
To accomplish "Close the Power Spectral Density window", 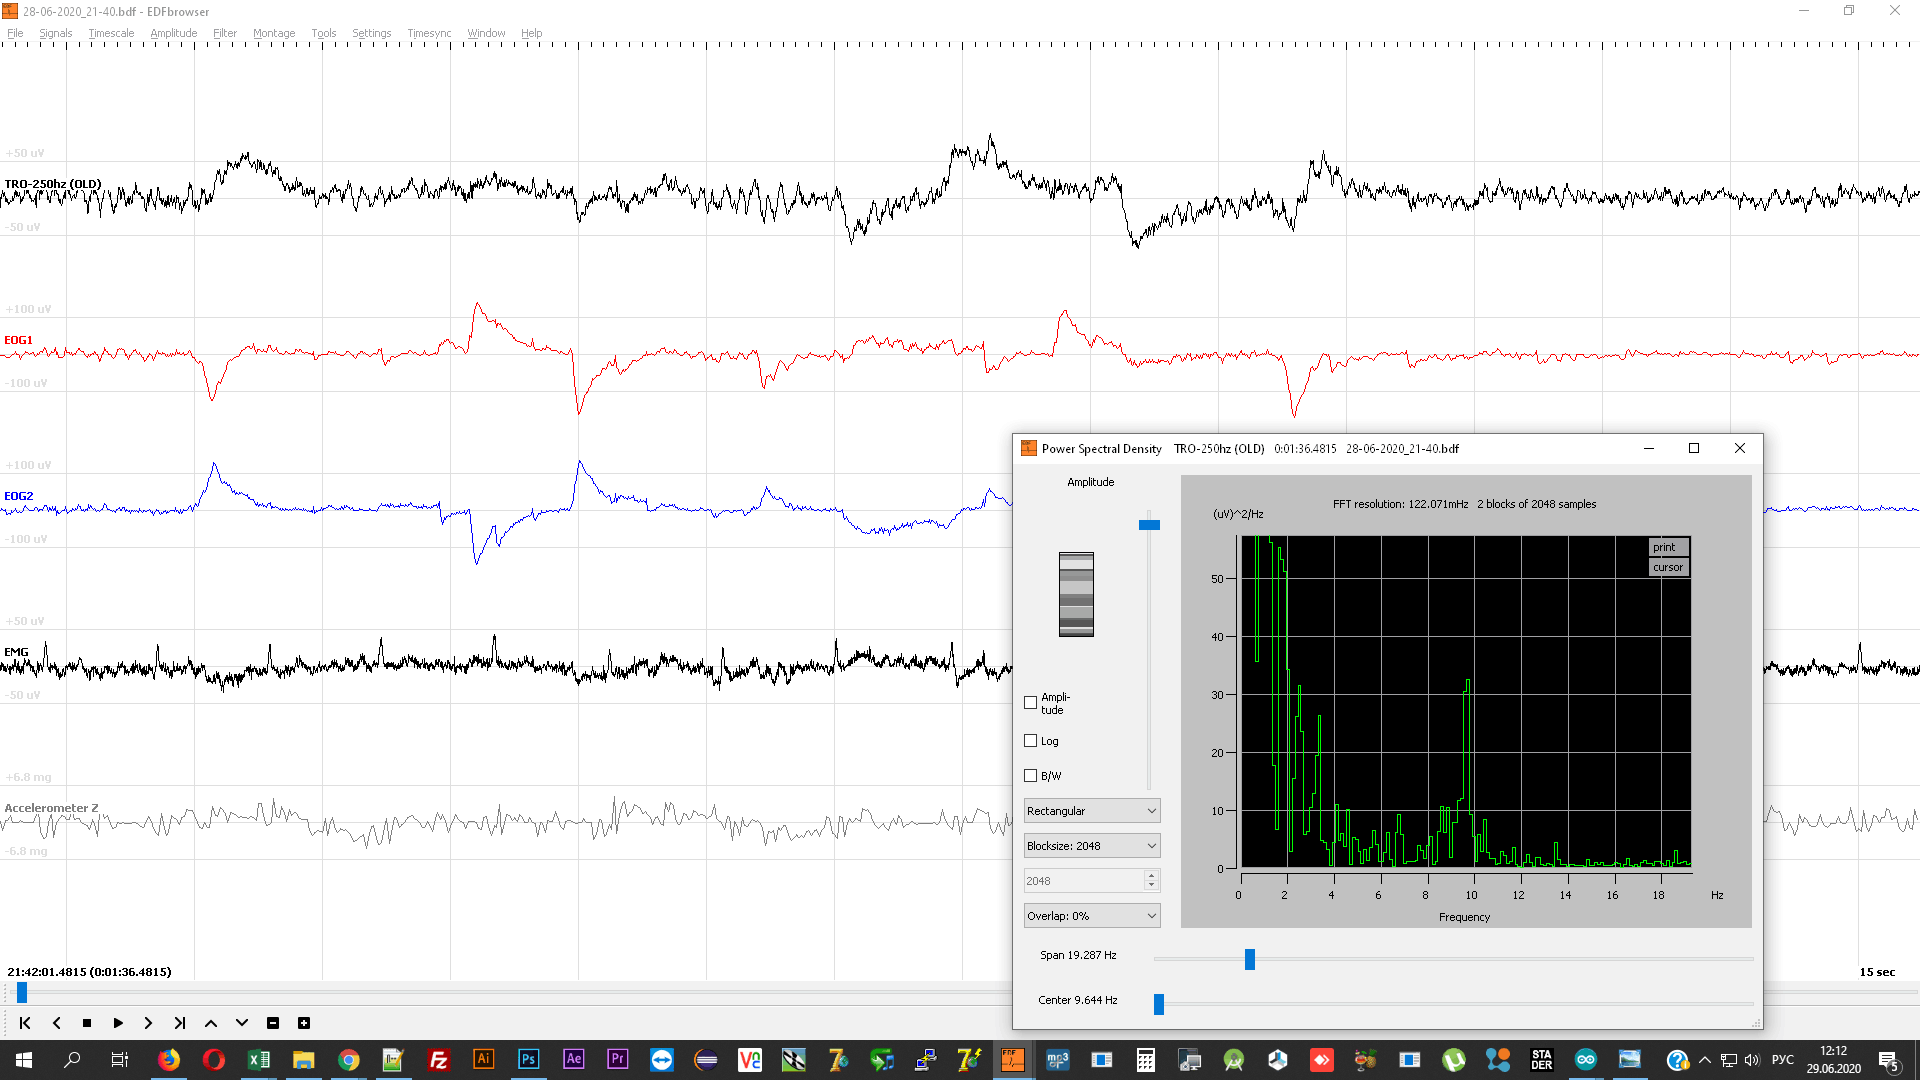I will 1740,448.
